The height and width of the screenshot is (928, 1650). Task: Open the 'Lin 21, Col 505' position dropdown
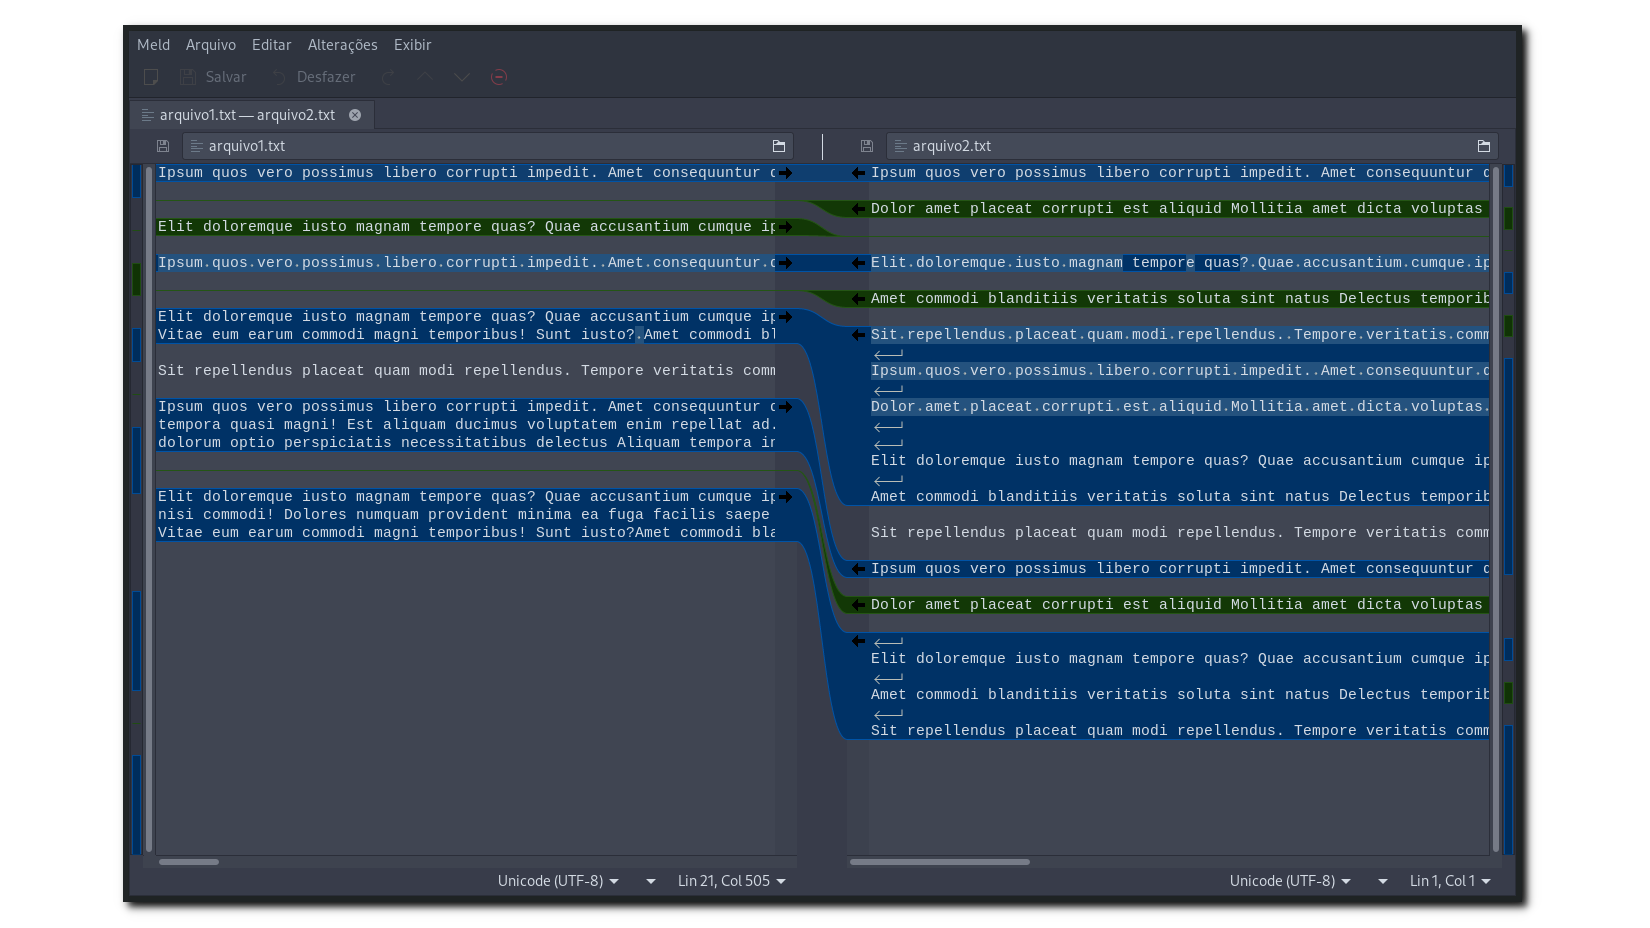coord(731,881)
